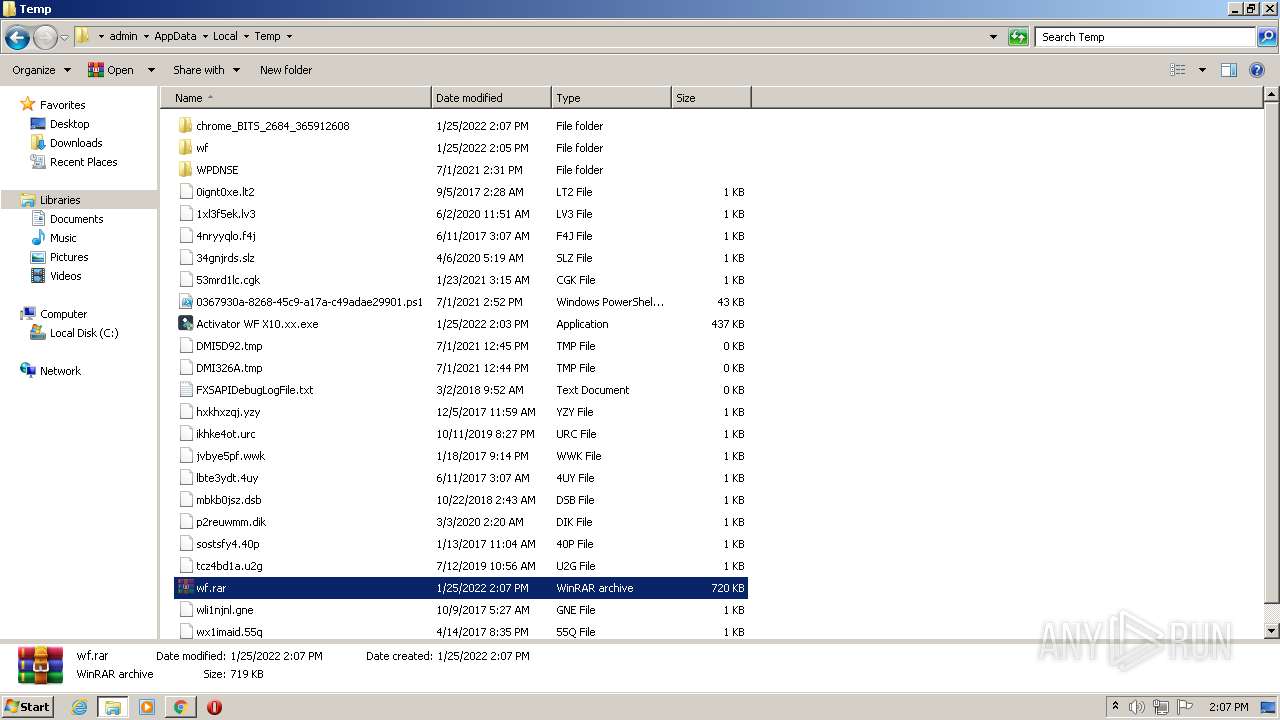
Task: Select the wf folder icon
Action: [x=185, y=148]
